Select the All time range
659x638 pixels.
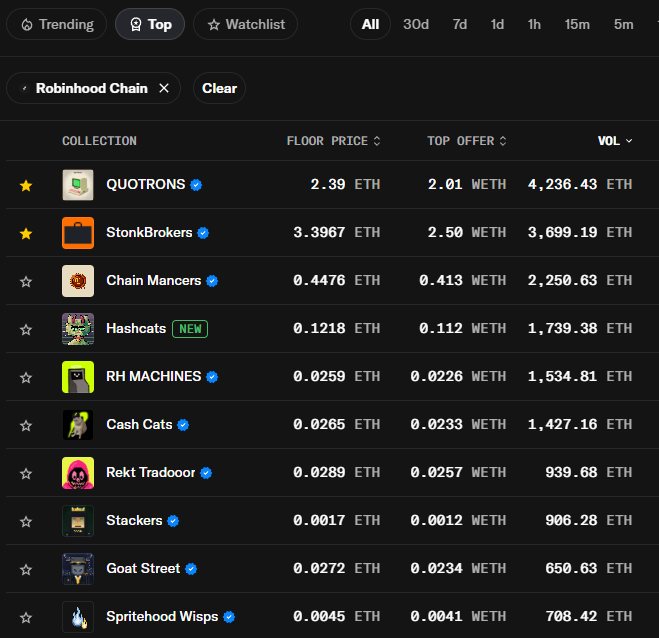(370, 24)
